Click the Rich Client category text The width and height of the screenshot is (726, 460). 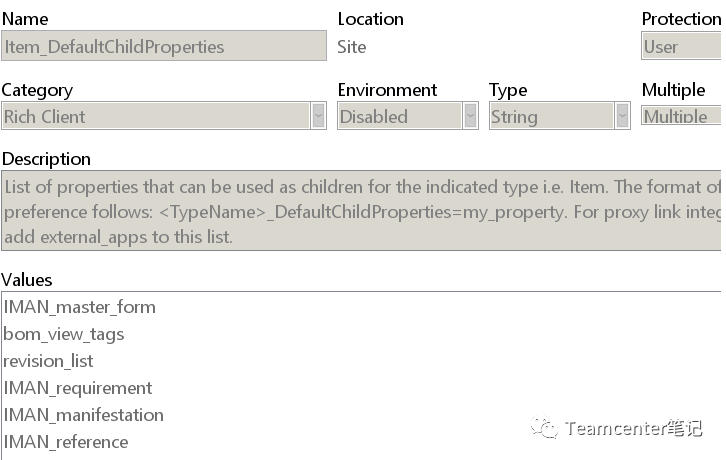point(45,116)
